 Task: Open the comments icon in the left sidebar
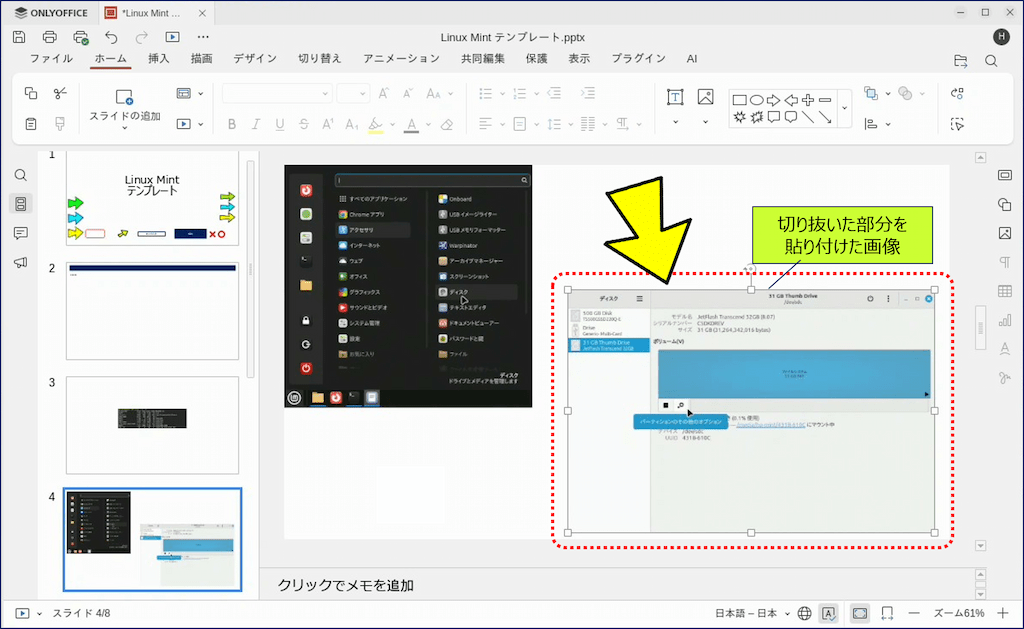tap(20, 233)
